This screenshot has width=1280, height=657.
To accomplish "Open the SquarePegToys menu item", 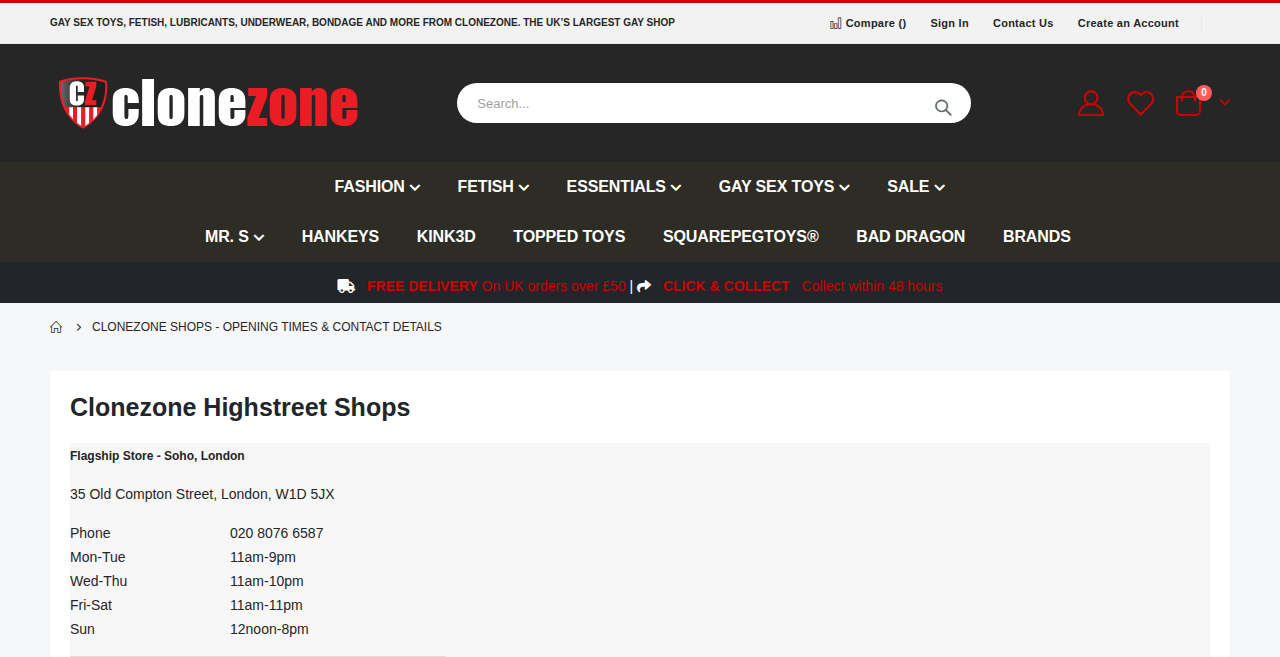I will pyautogui.click(x=741, y=236).
